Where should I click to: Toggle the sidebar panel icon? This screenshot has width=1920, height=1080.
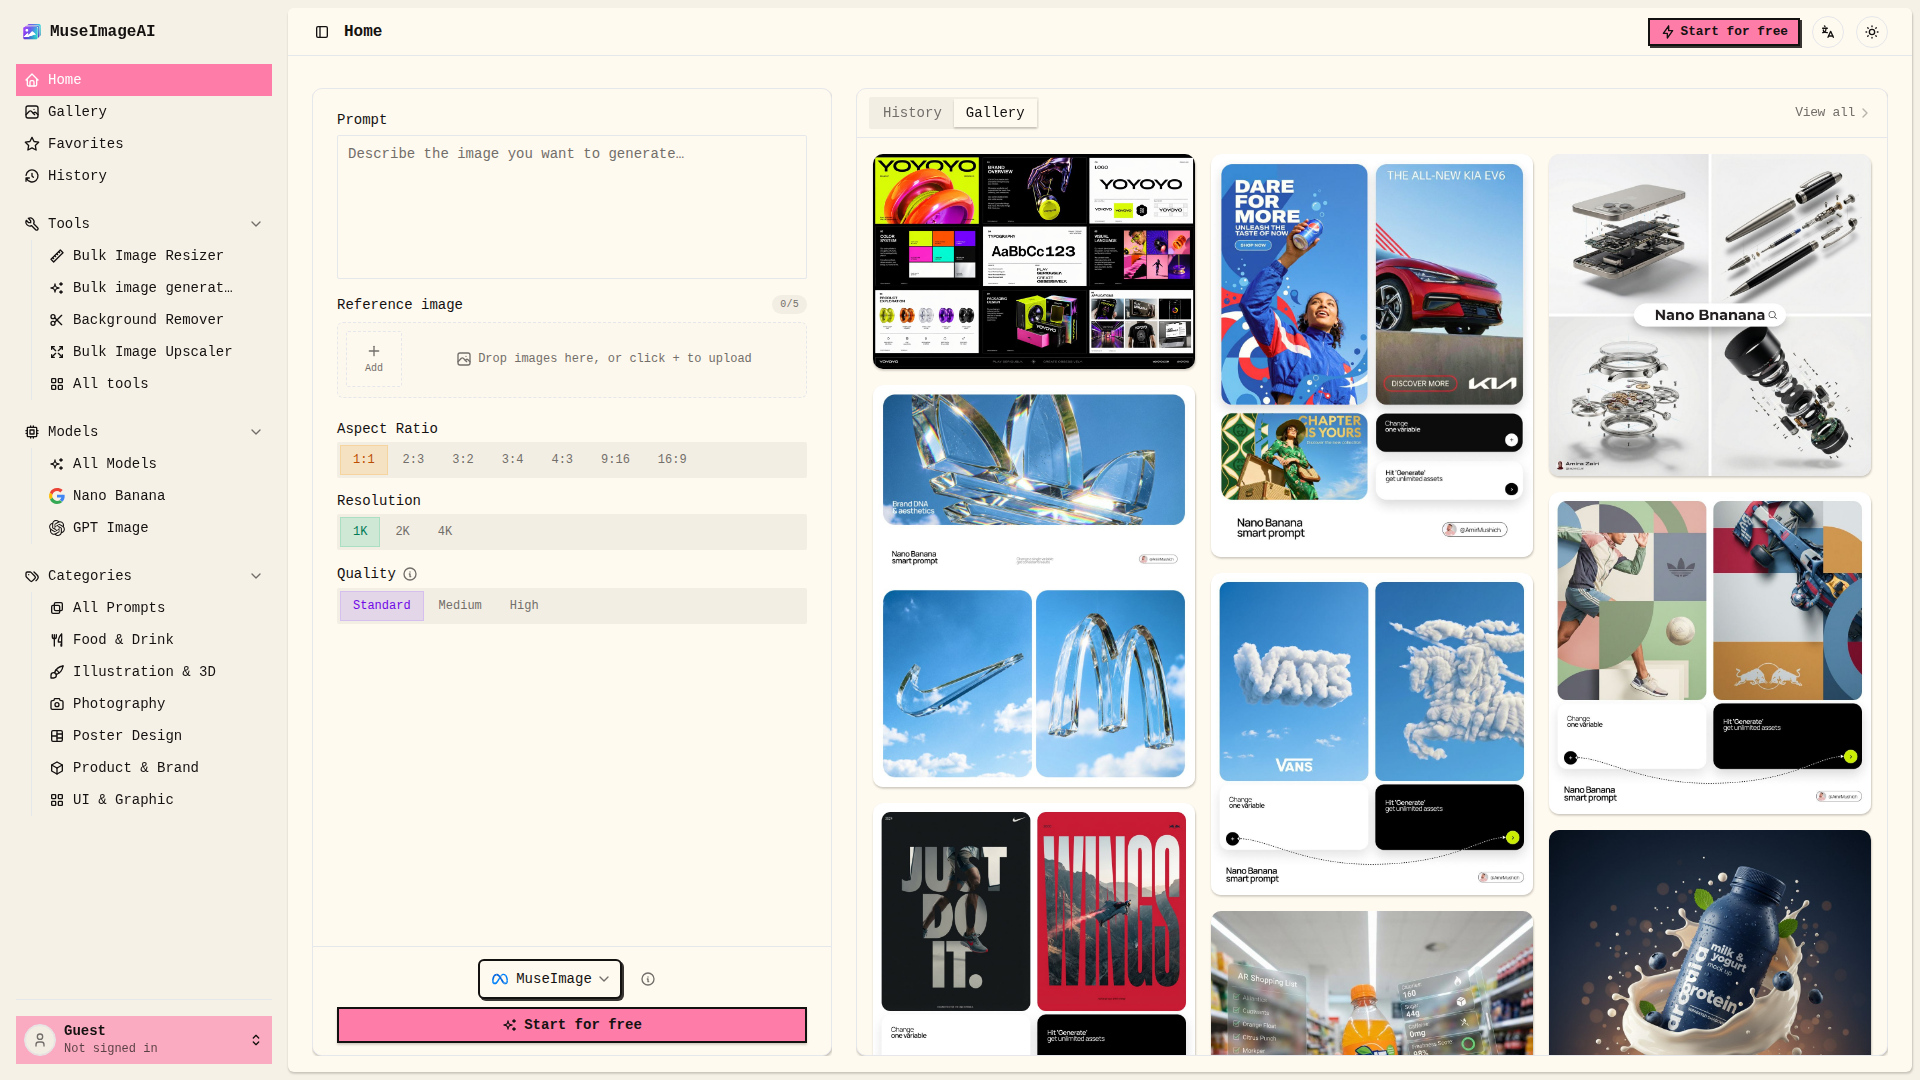(322, 32)
